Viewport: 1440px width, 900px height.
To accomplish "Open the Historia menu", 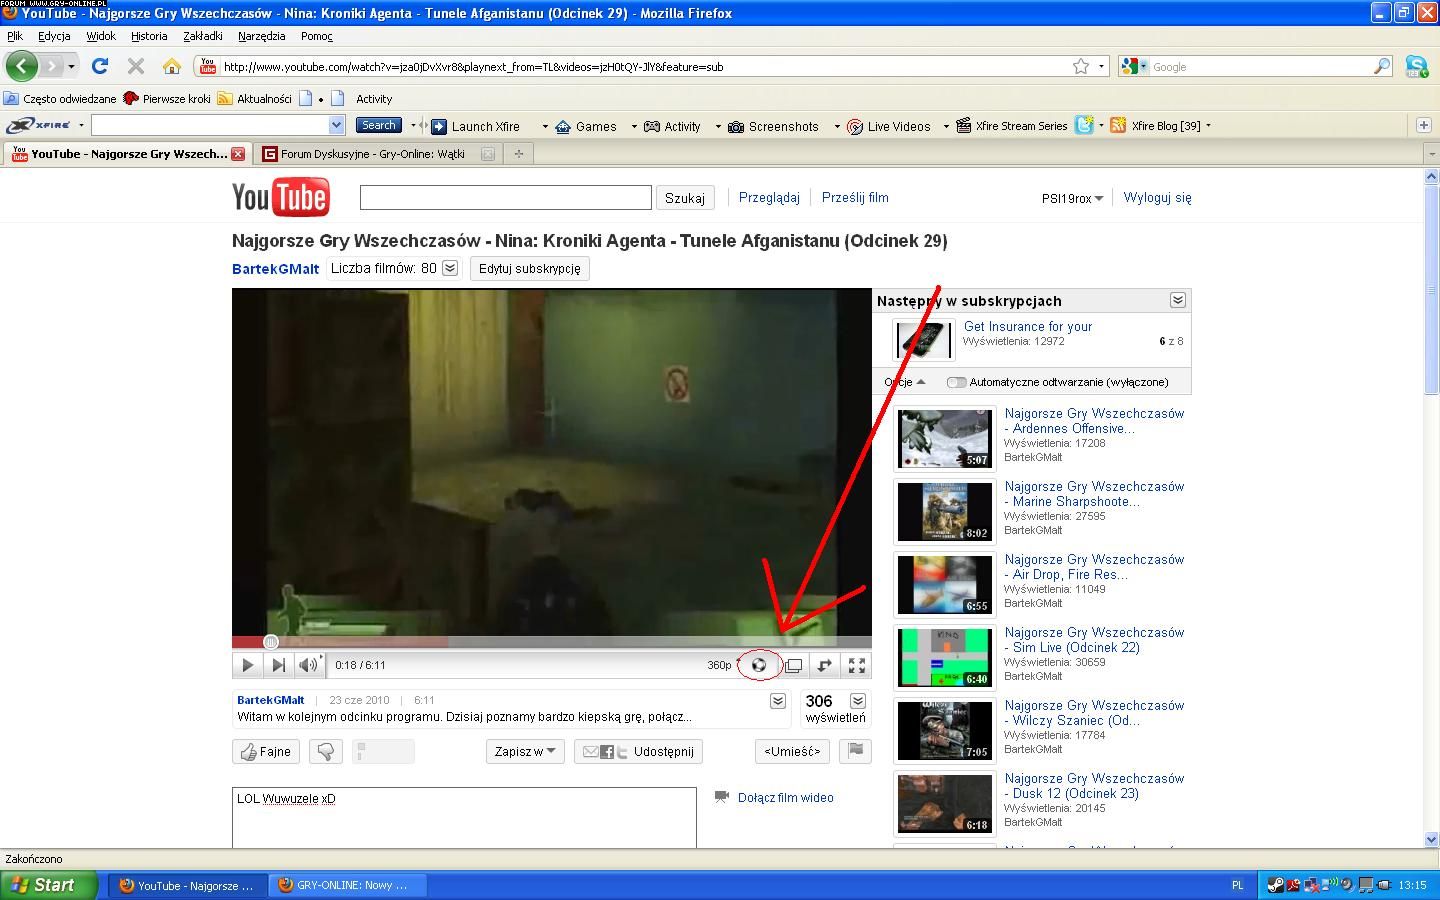I will click(149, 36).
